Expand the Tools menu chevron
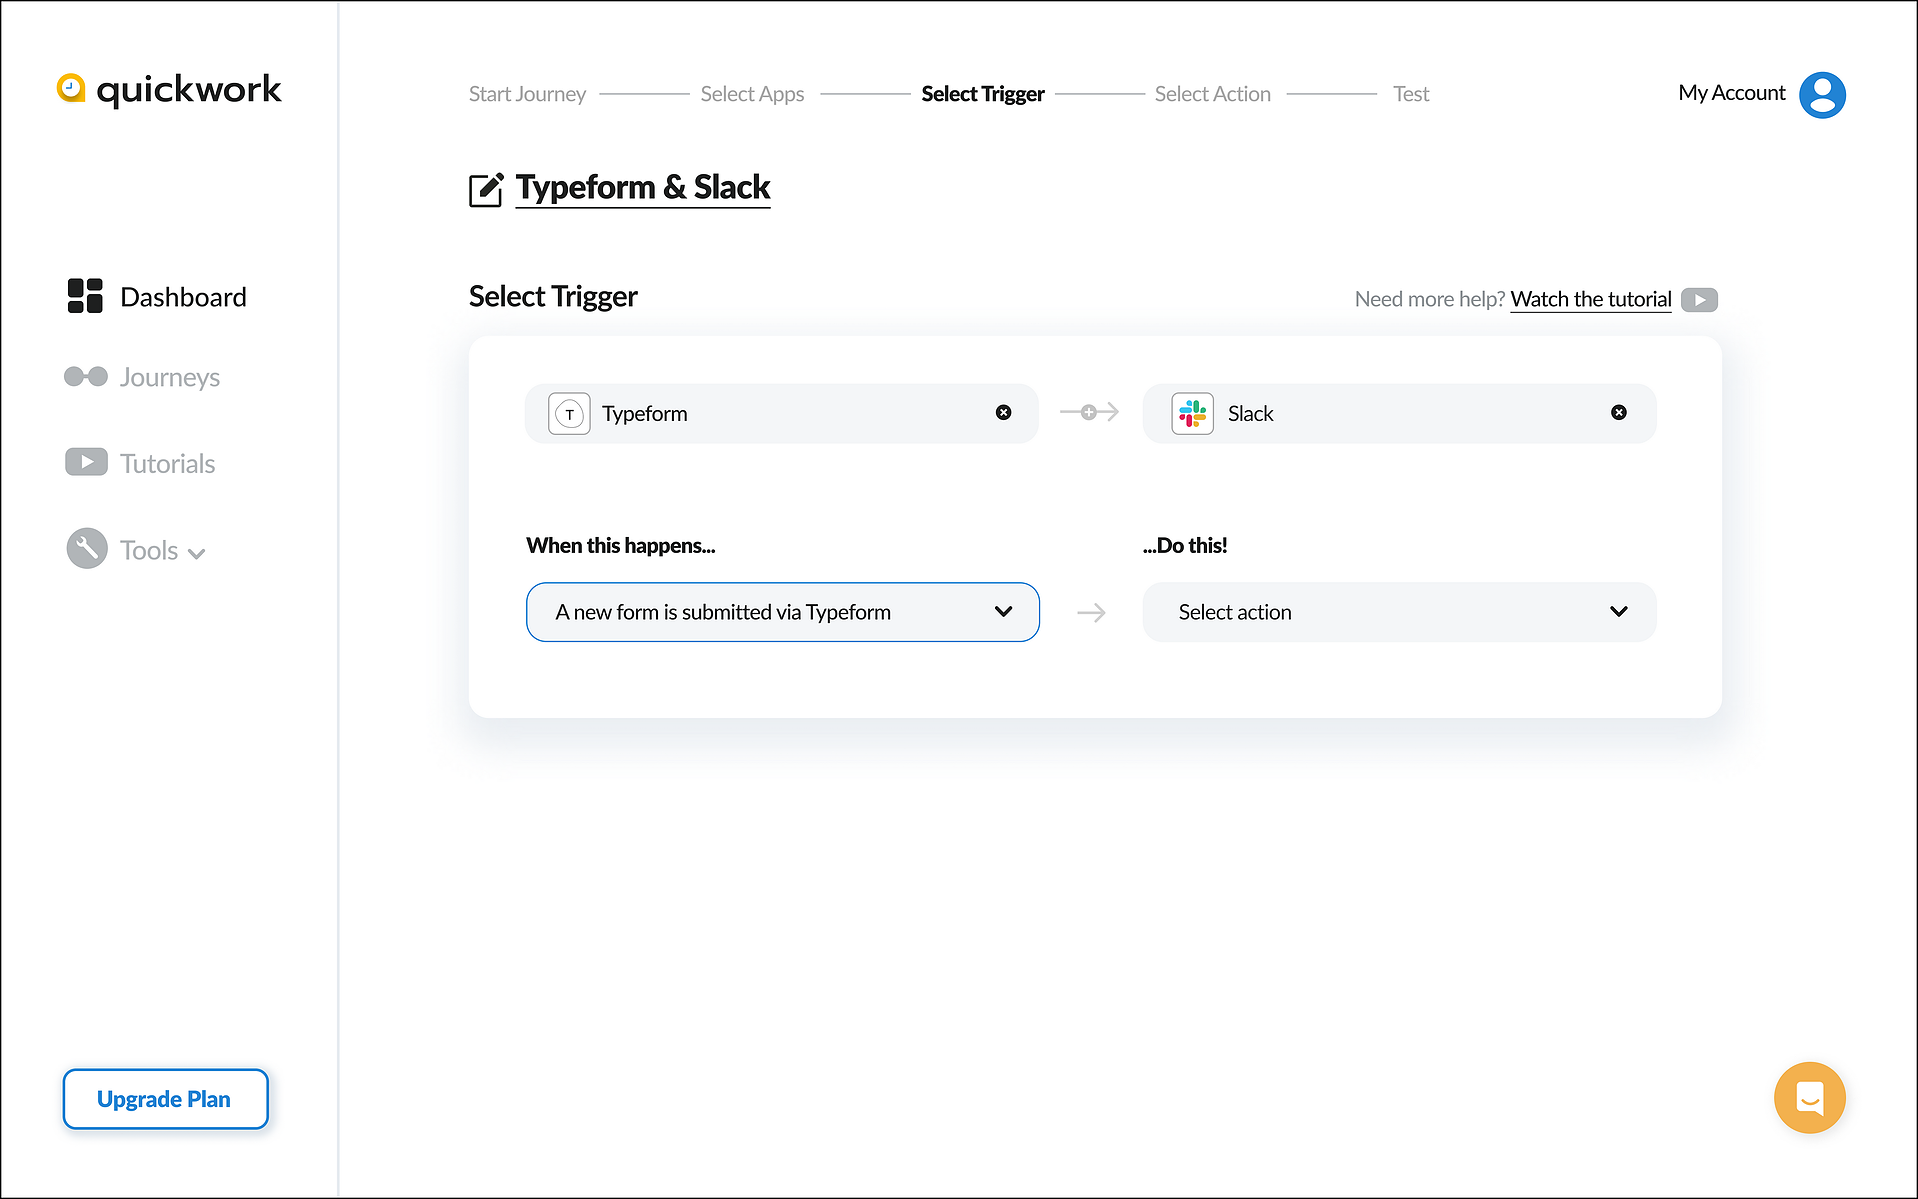The image size is (1918, 1199). pos(197,553)
